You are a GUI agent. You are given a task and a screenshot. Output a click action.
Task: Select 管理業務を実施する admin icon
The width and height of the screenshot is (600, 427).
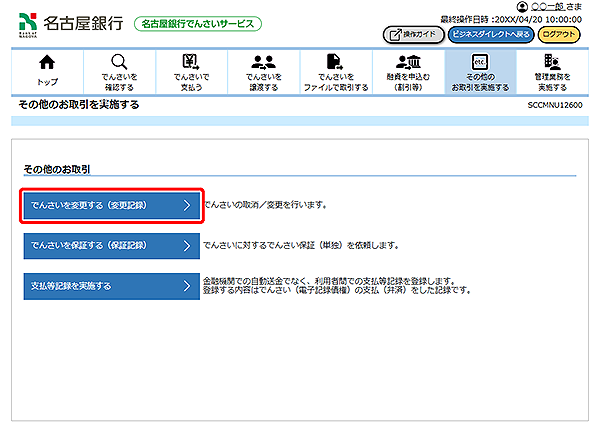pyautogui.click(x=551, y=62)
